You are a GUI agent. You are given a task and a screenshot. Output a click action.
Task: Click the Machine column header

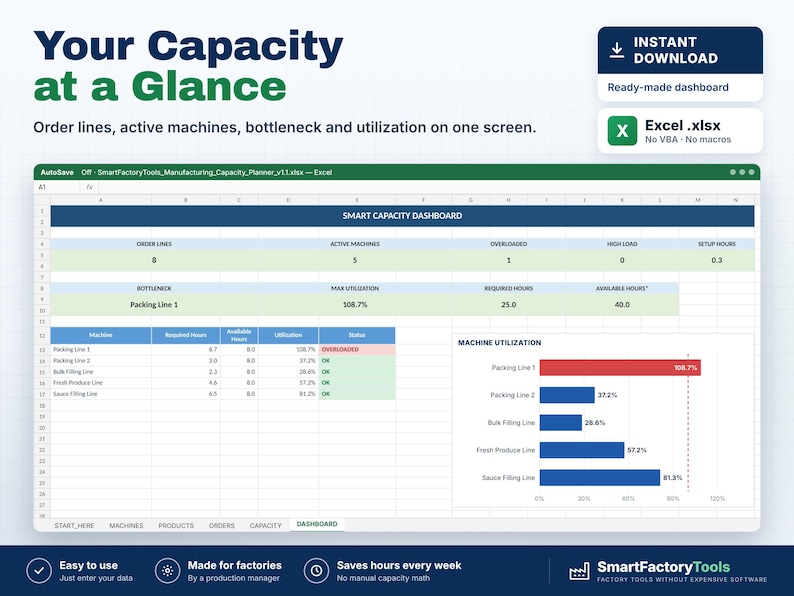[101, 335]
